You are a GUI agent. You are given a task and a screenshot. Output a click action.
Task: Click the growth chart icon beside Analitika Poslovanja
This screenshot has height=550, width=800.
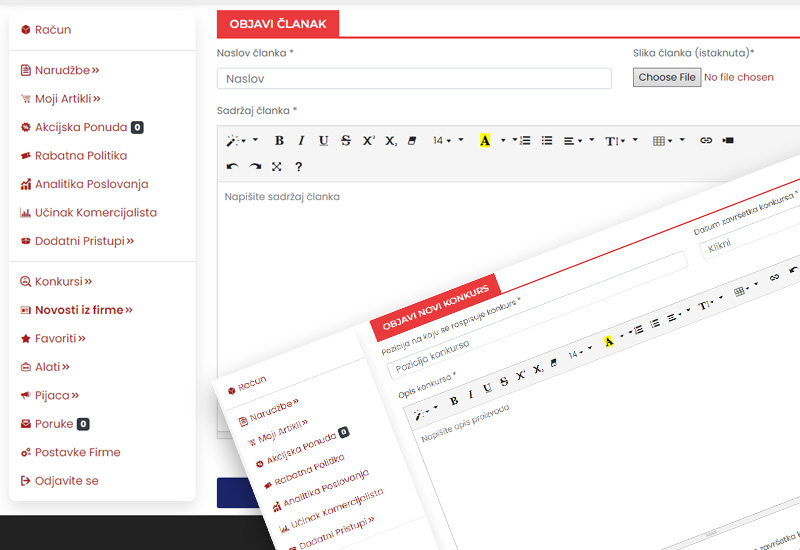coord(26,184)
